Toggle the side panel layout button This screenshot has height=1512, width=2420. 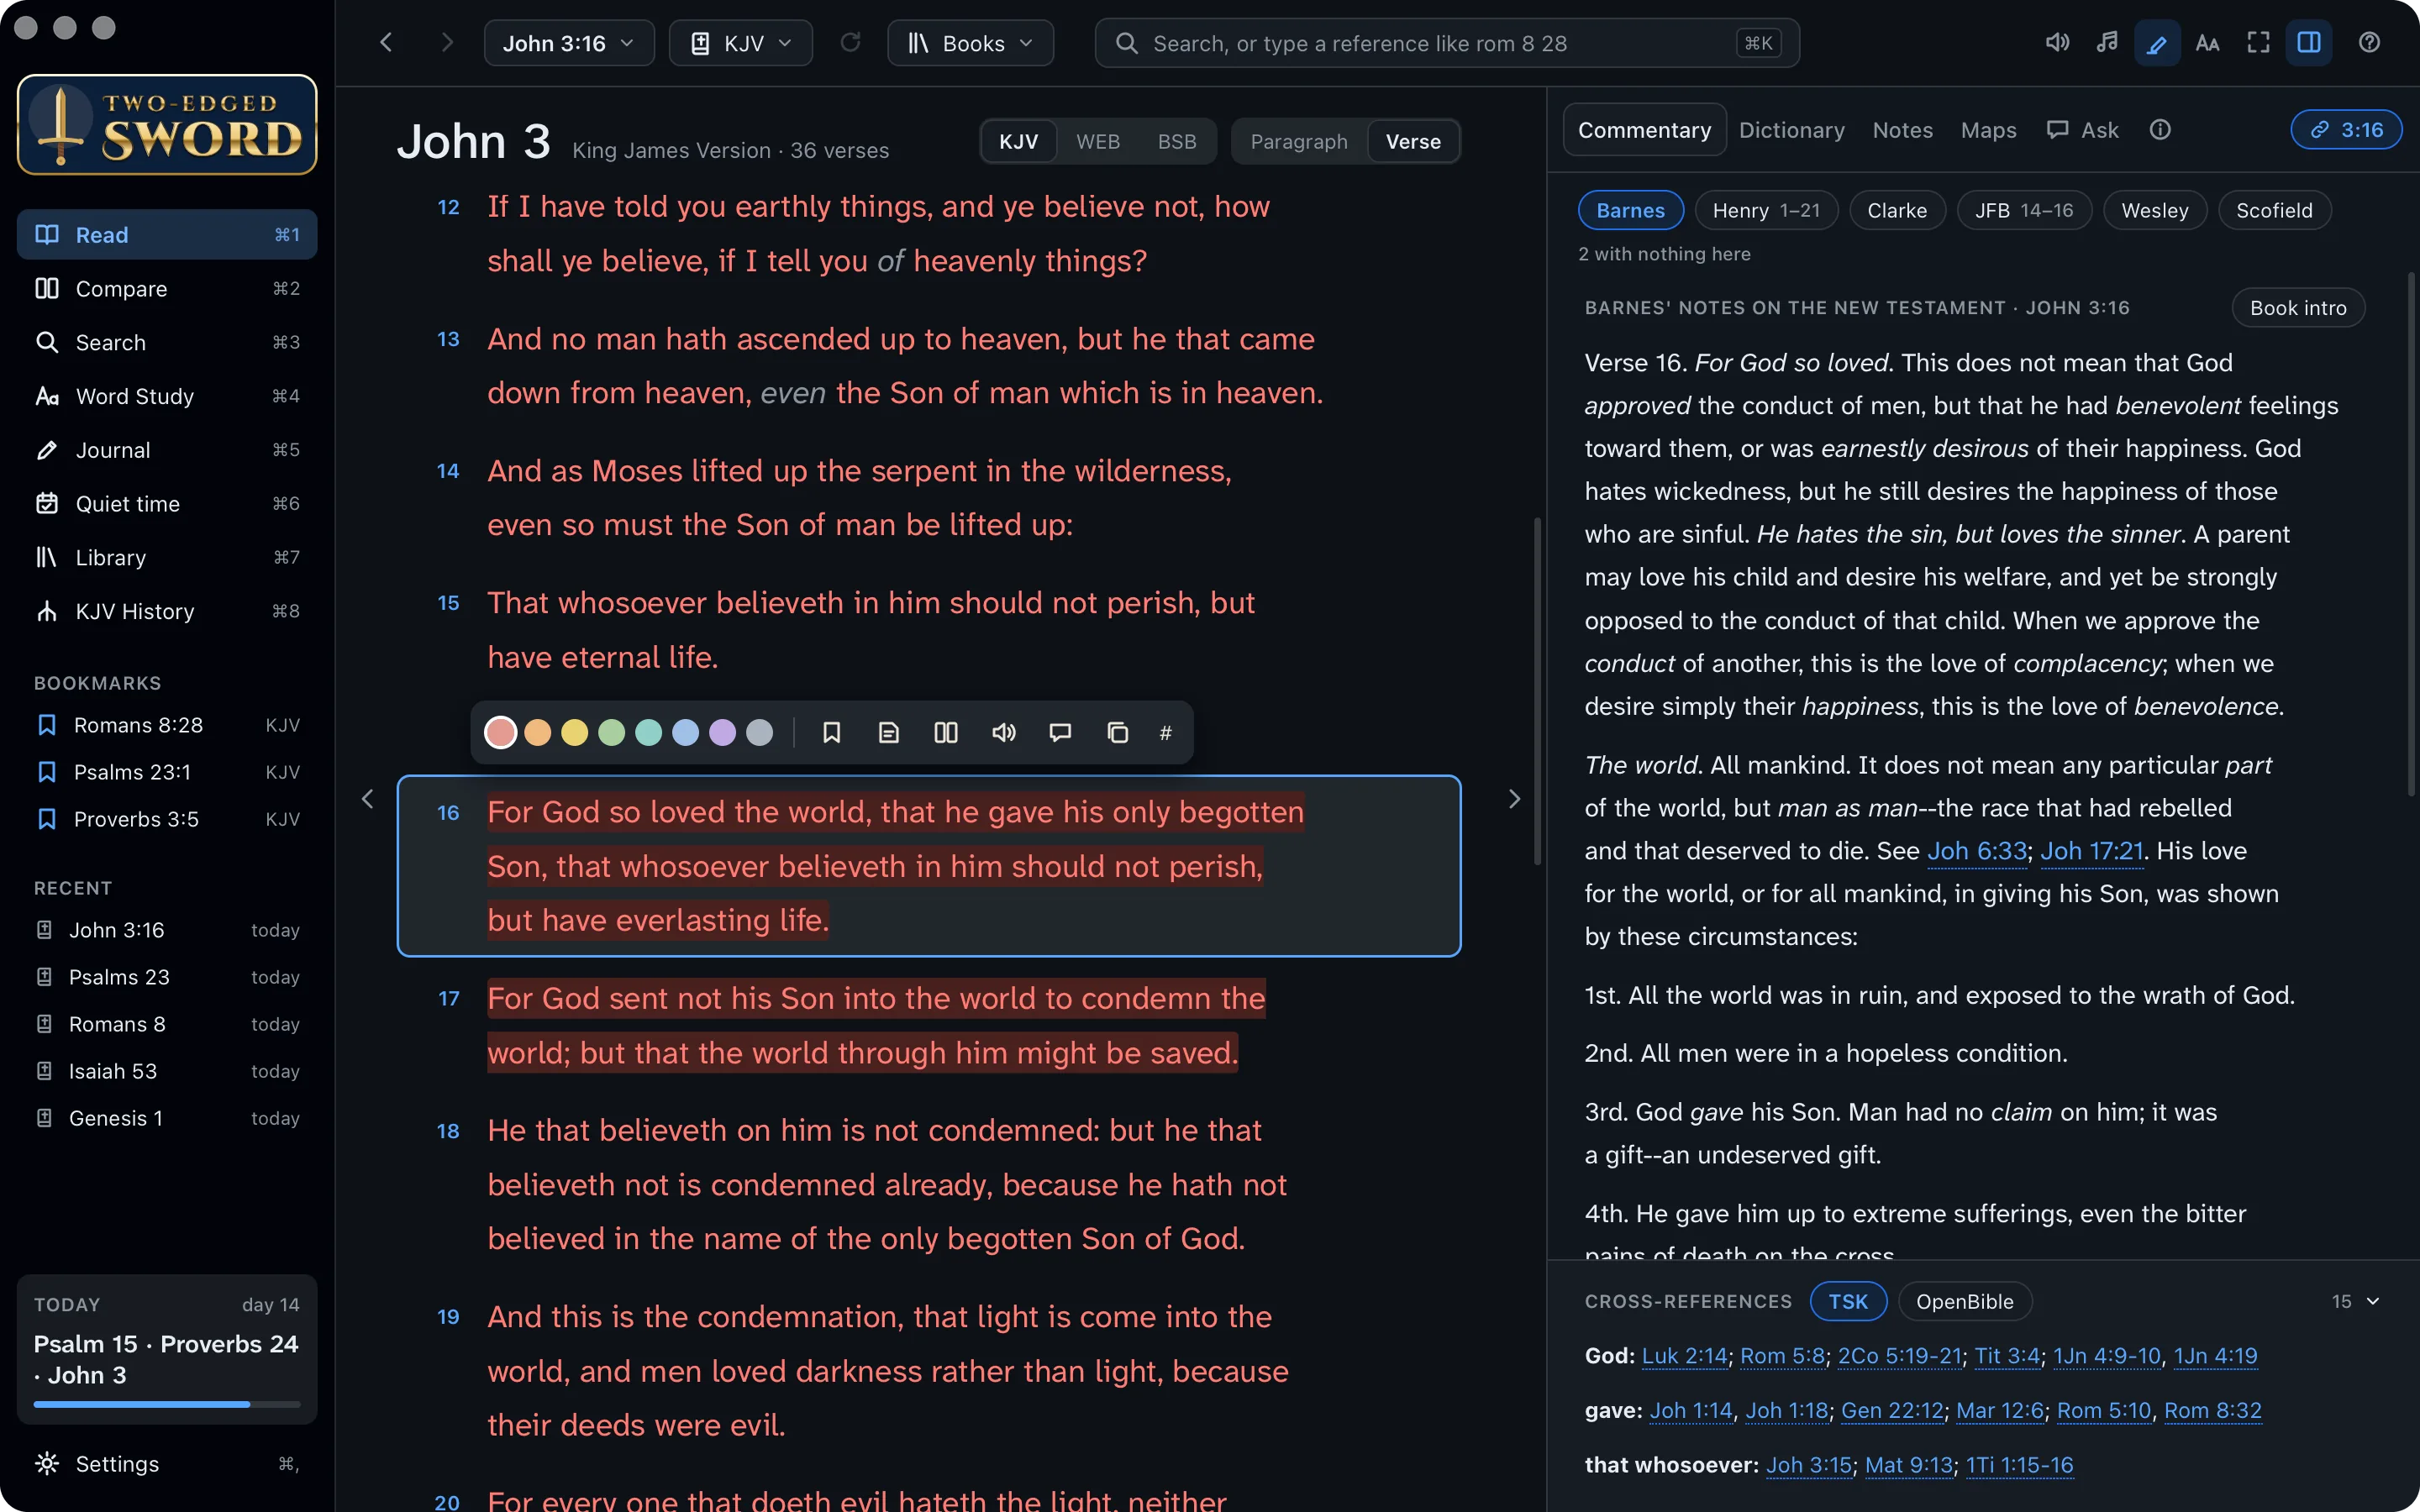(2309, 43)
